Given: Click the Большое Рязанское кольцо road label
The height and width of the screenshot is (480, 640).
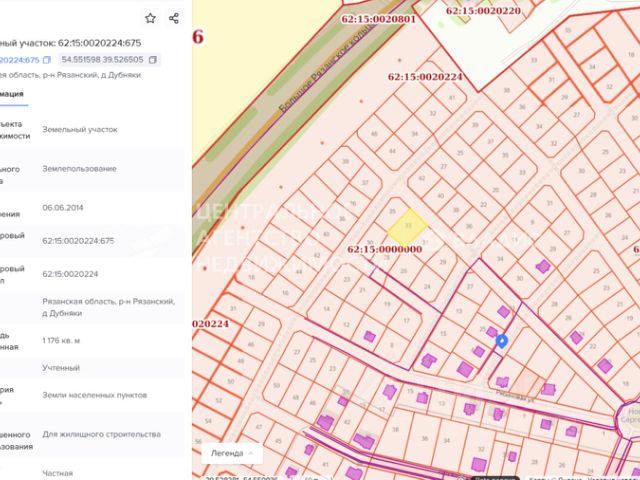Looking at the screenshot, I should [327, 68].
